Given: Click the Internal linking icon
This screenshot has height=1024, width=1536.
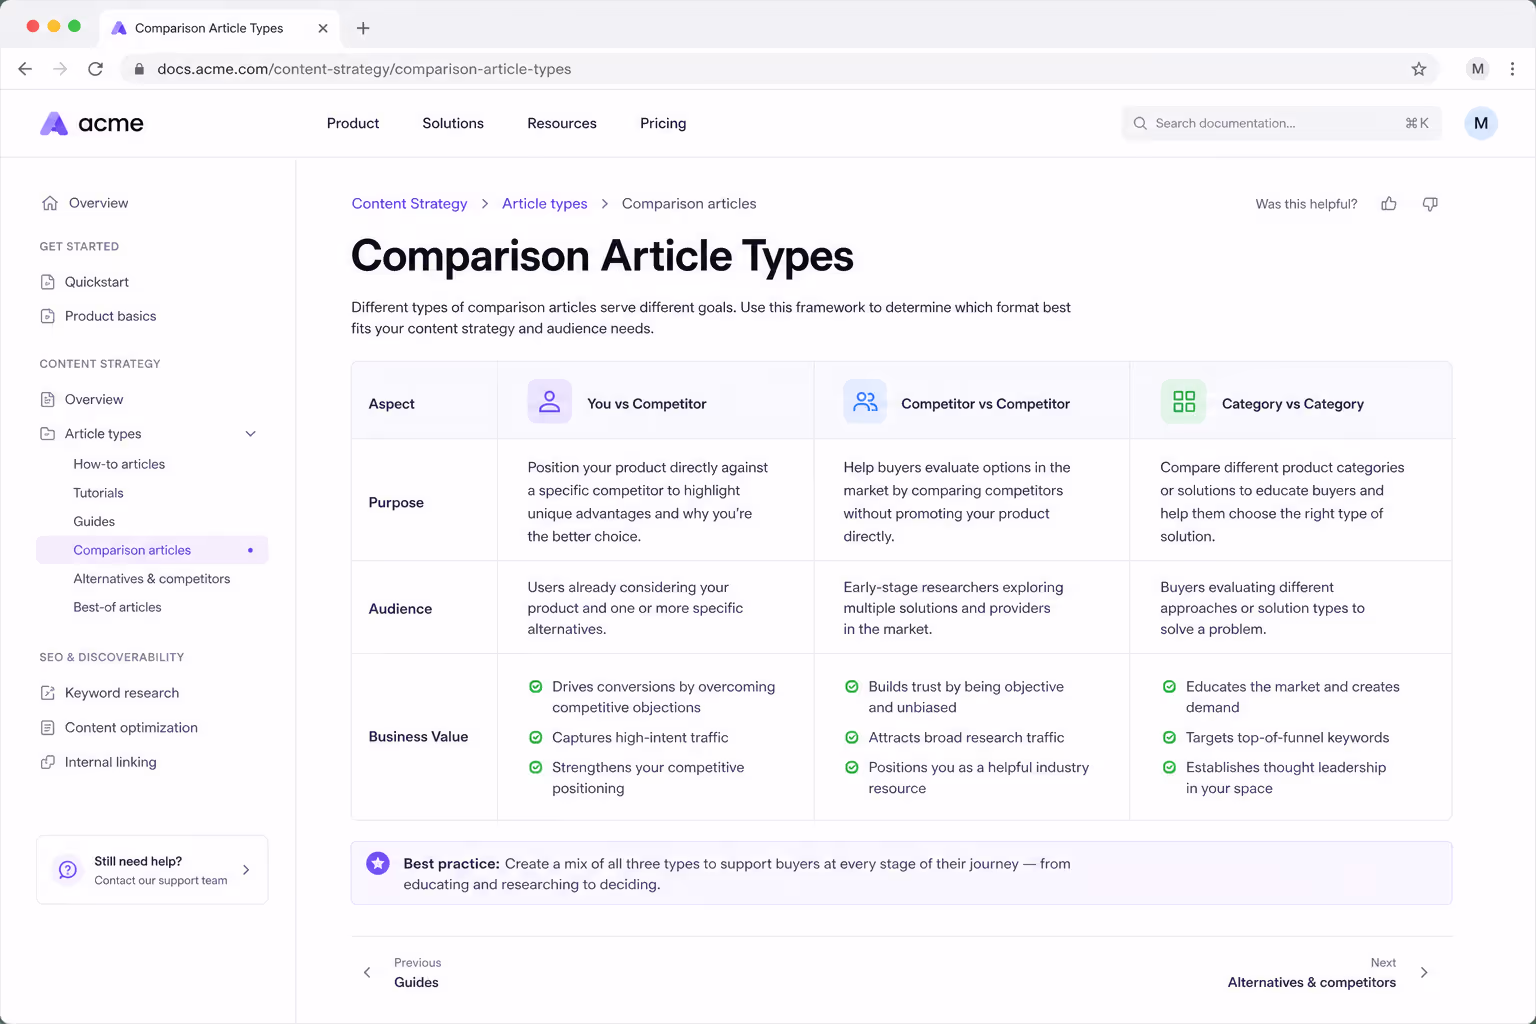Looking at the screenshot, I should (x=47, y=762).
